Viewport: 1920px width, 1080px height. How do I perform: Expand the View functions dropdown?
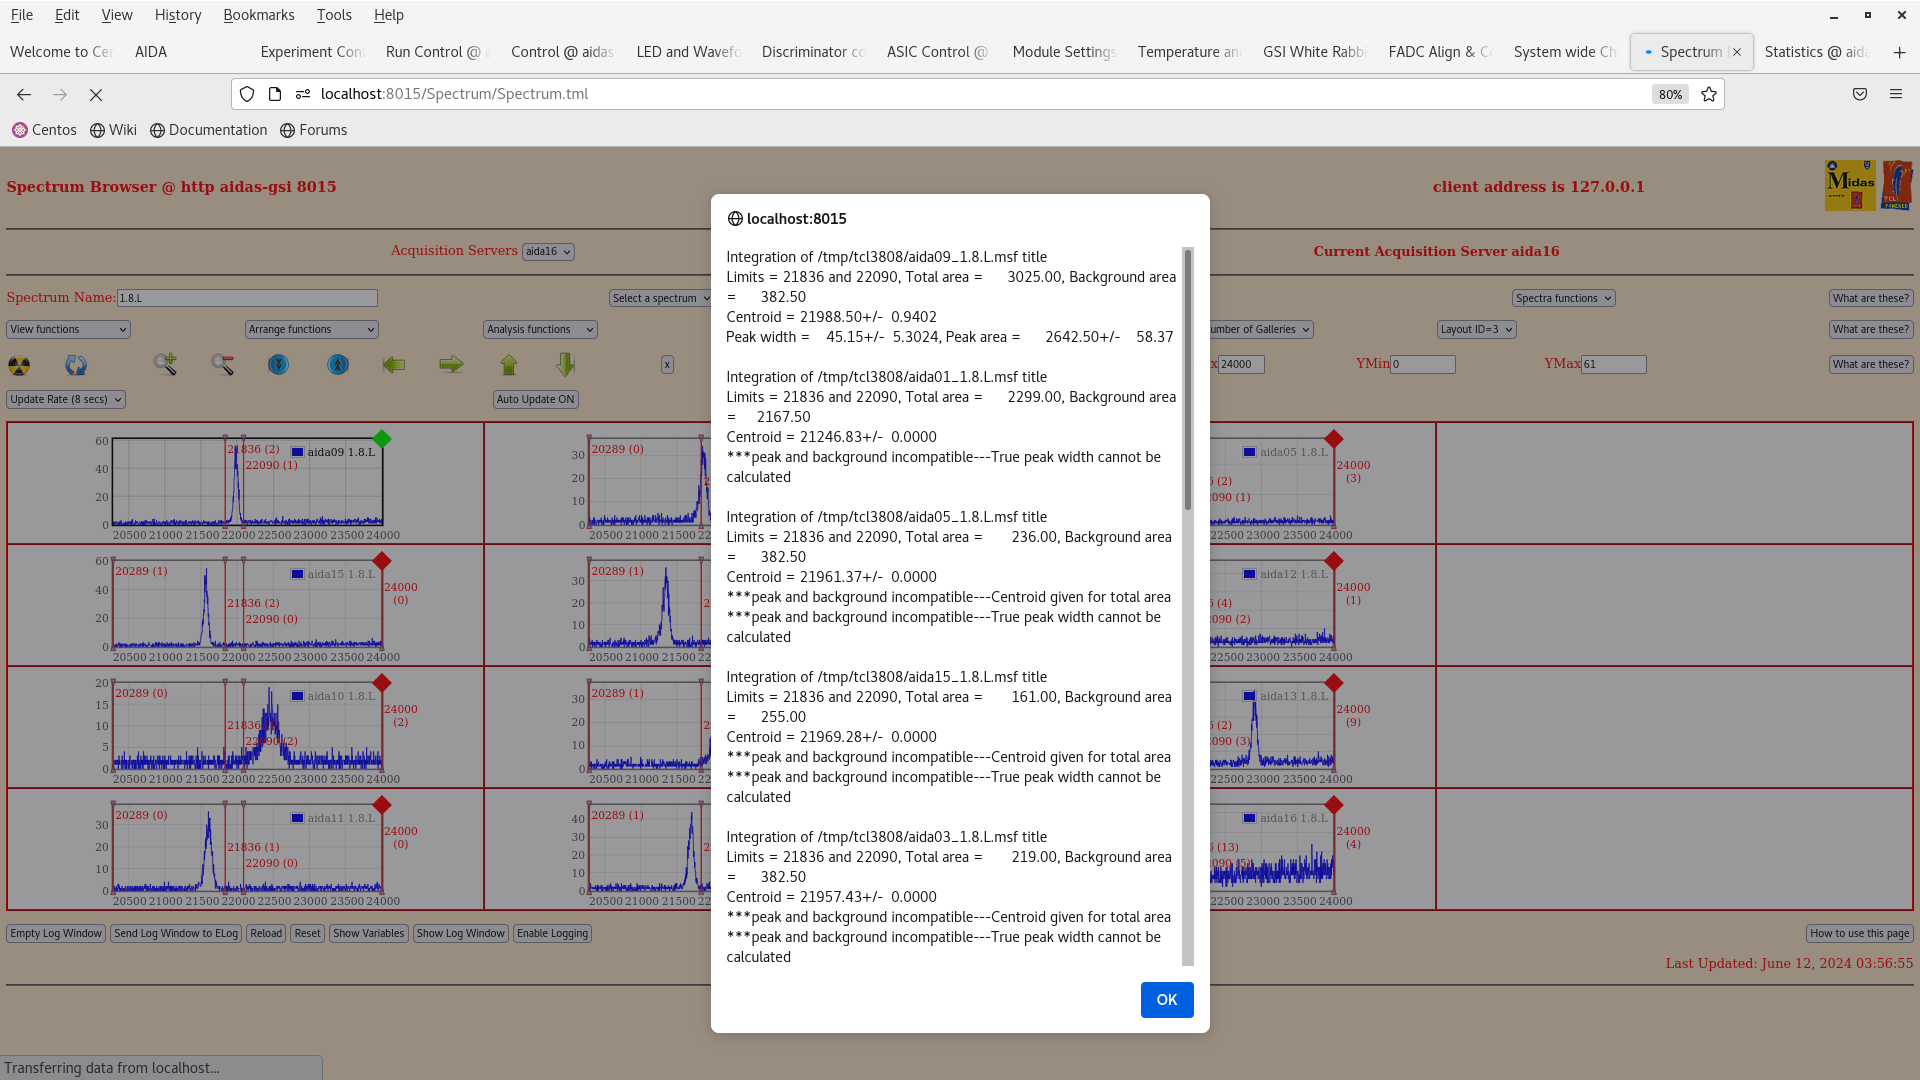click(x=68, y=329)
